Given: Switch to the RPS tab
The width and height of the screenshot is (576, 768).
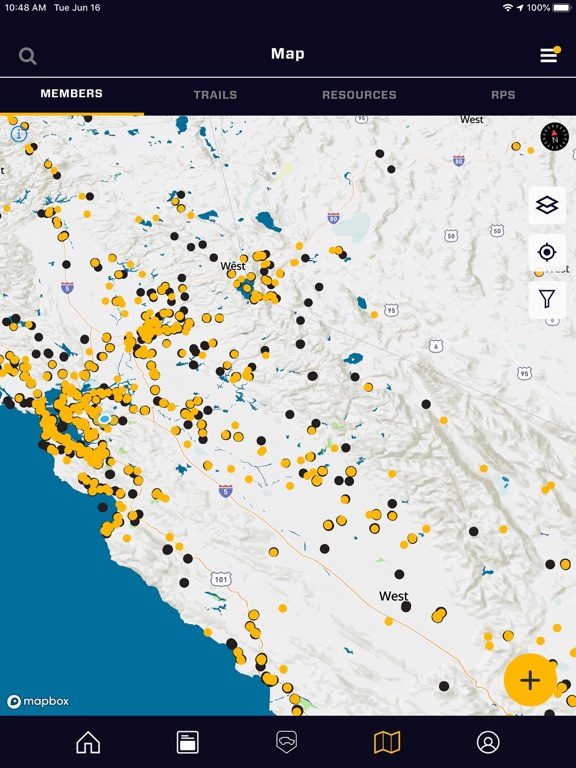Looking at the screenshot, I should (503, 95).
